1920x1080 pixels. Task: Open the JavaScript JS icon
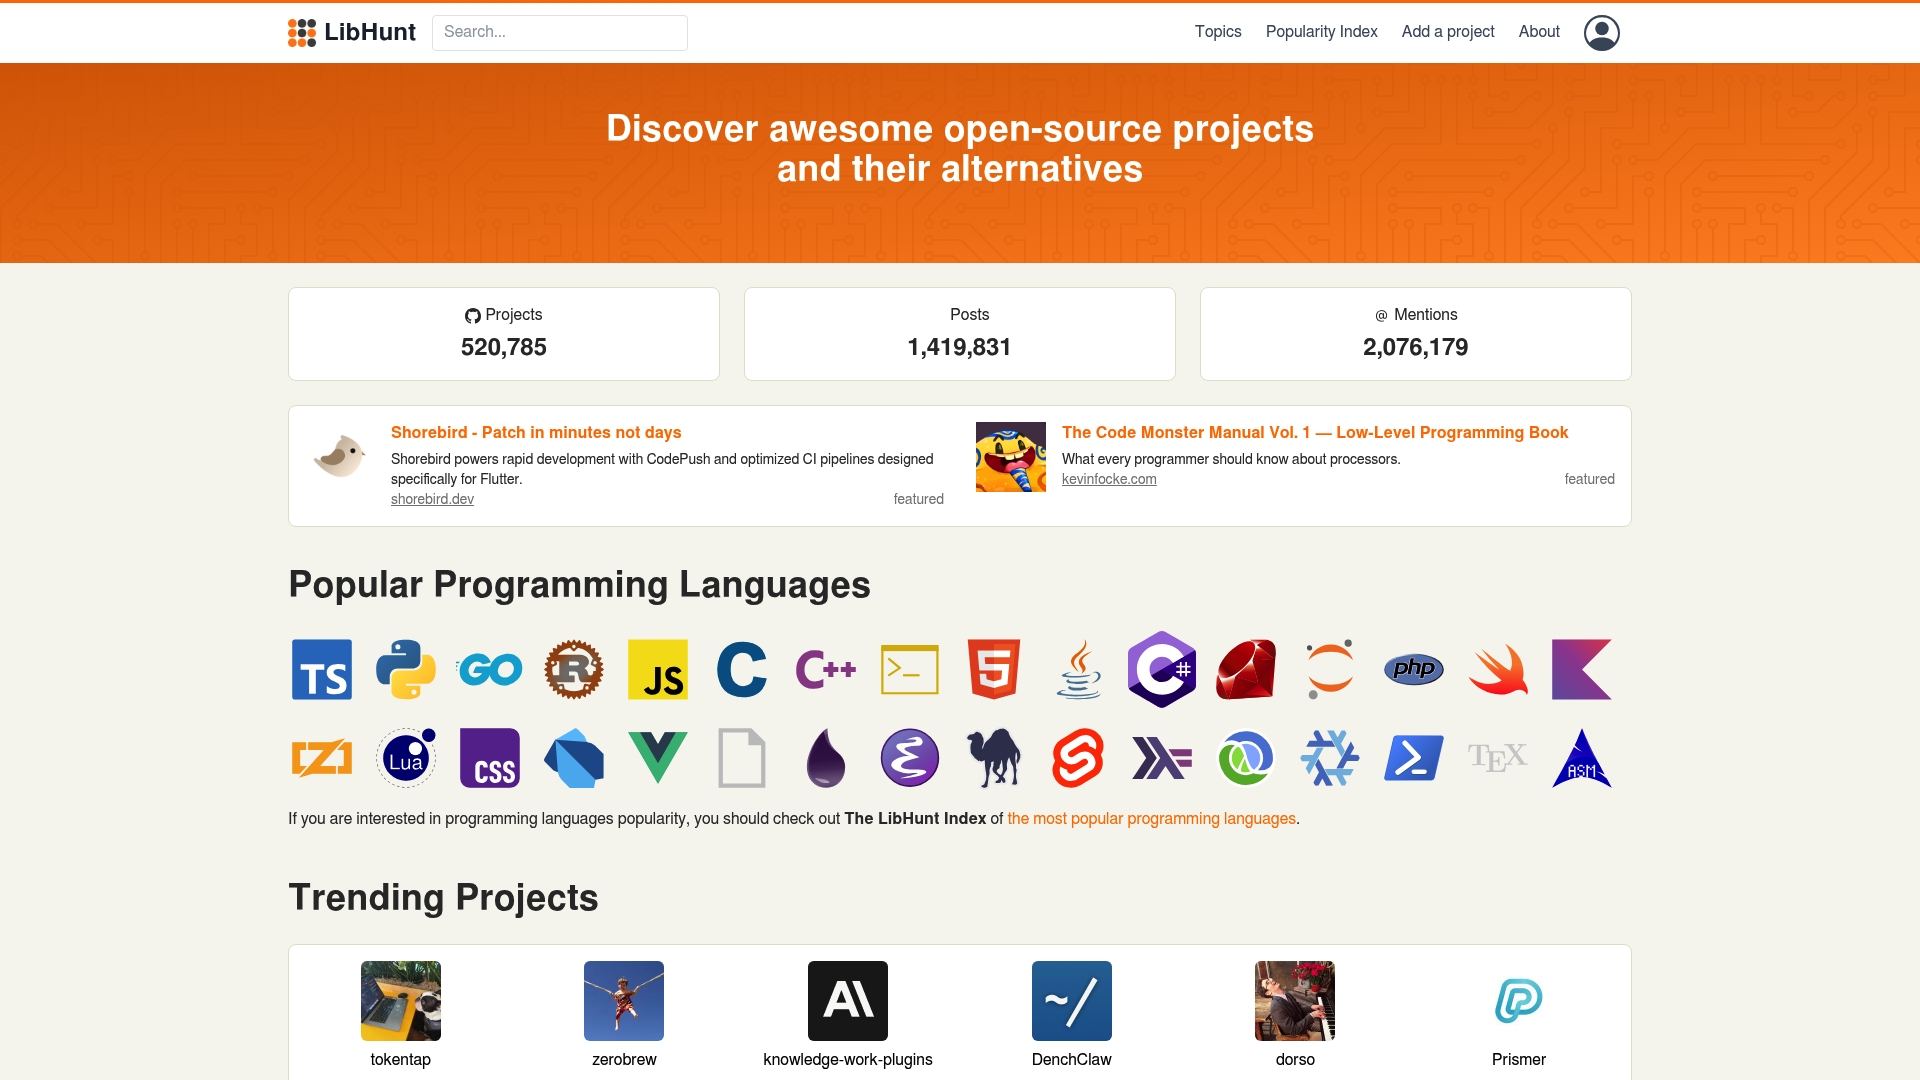(x=658, y=669)
